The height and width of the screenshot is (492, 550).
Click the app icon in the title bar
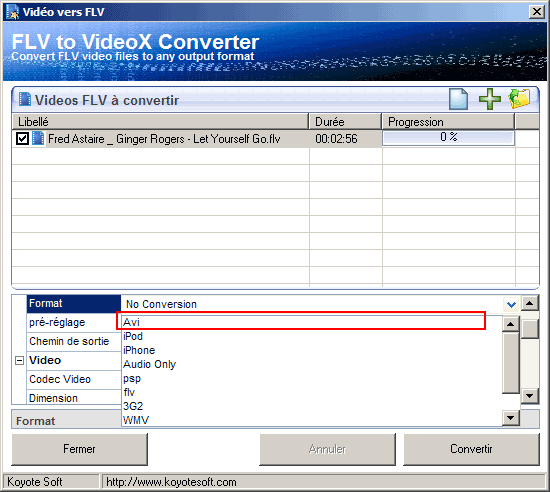(13, 12)
